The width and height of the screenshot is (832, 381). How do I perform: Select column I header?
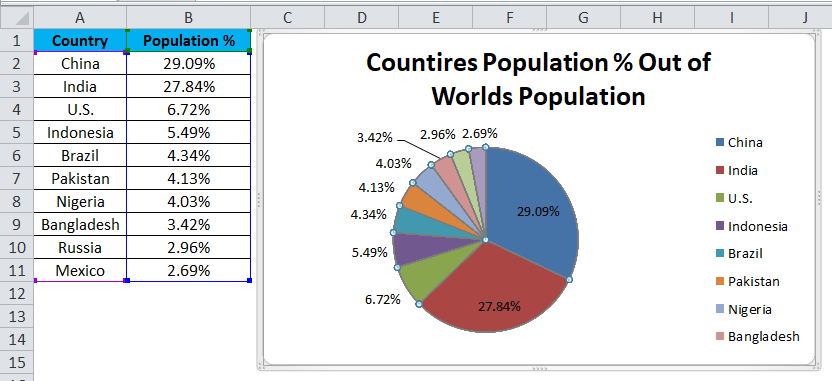731,18
